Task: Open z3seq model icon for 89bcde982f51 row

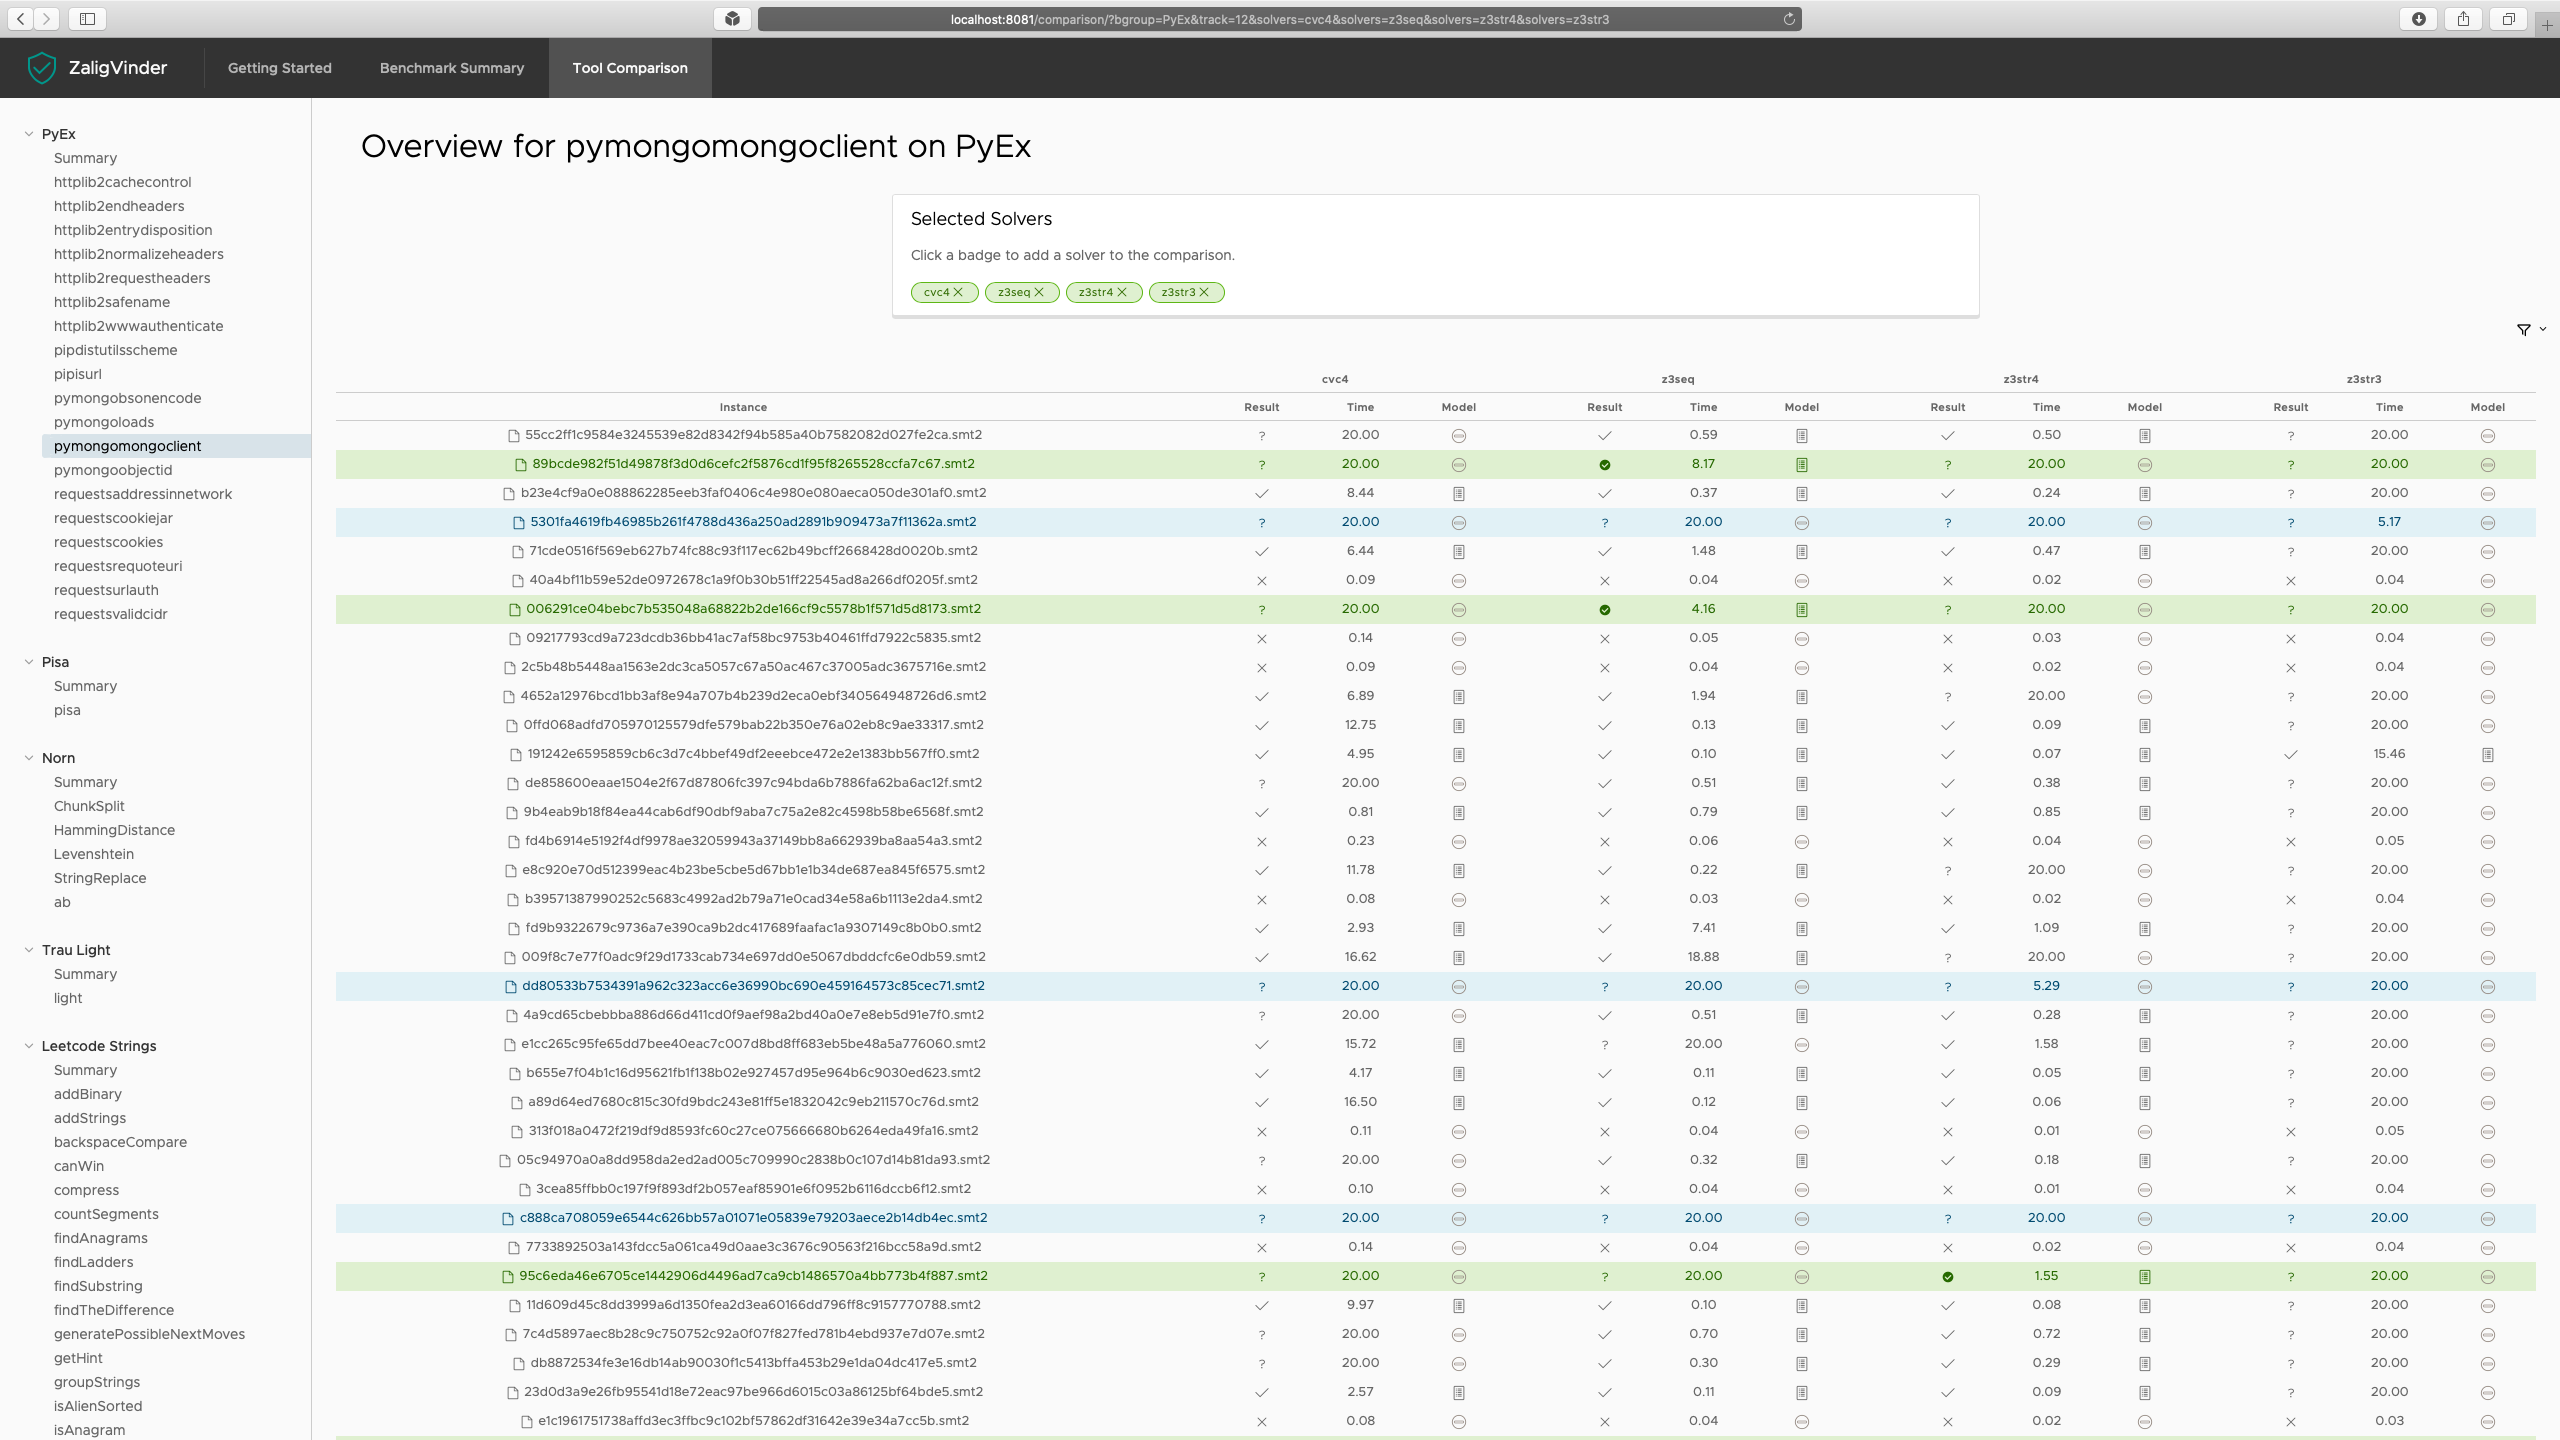Action: pos(1802,465)
